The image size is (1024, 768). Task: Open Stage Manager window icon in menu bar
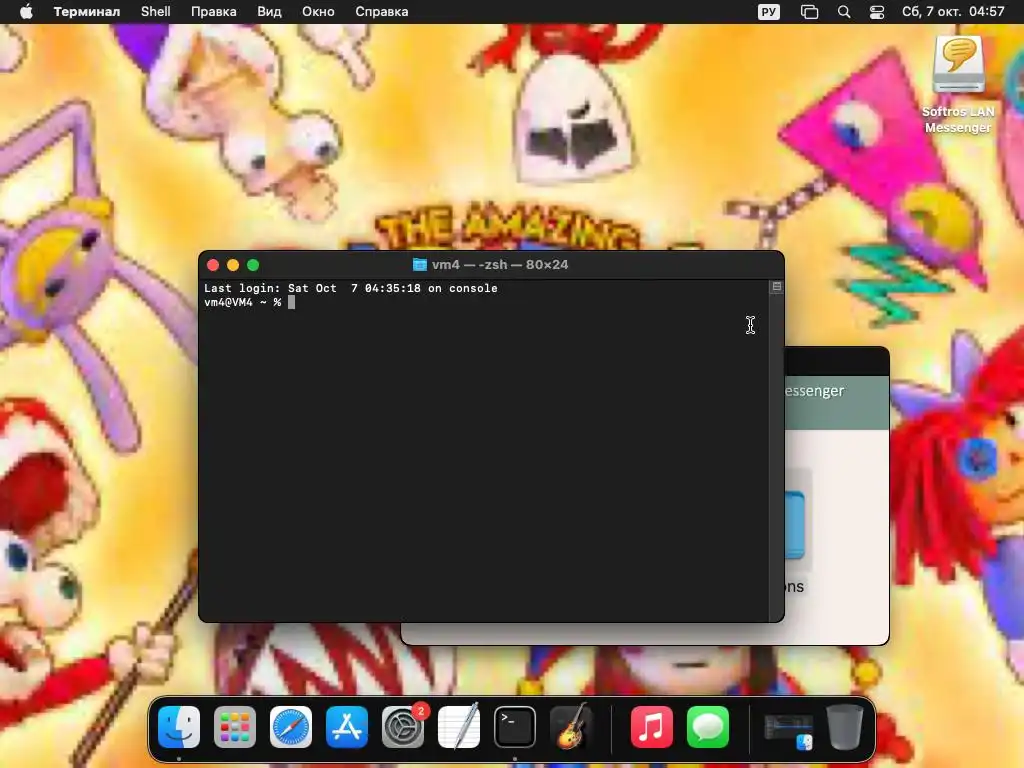point(809,12)
